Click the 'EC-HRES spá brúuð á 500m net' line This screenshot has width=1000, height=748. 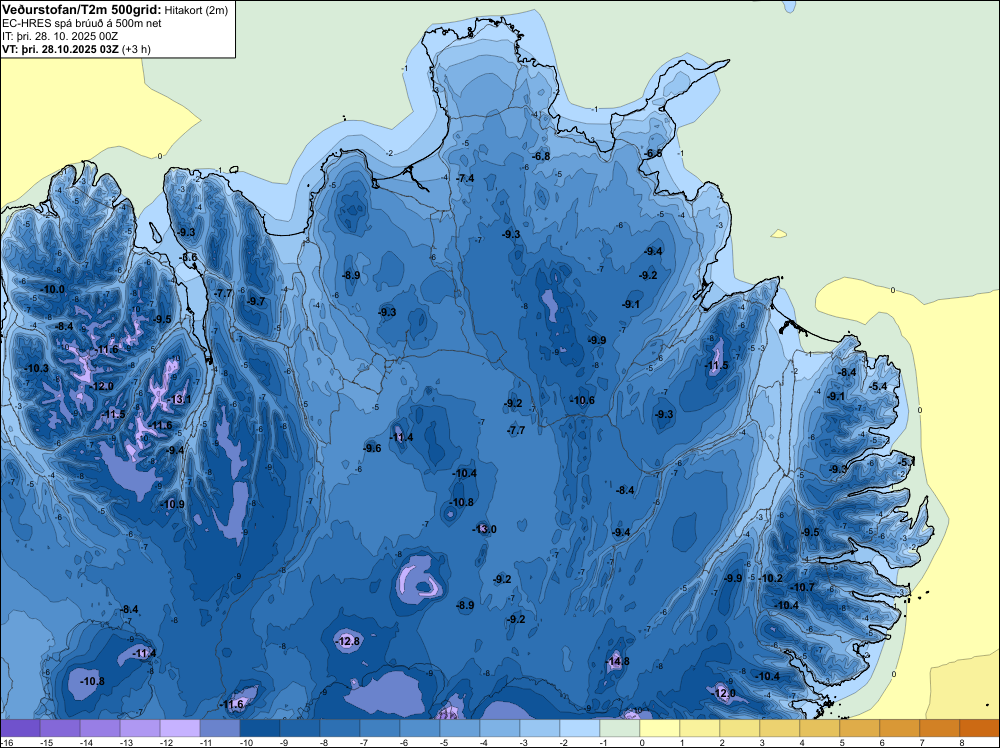[82, 23]
